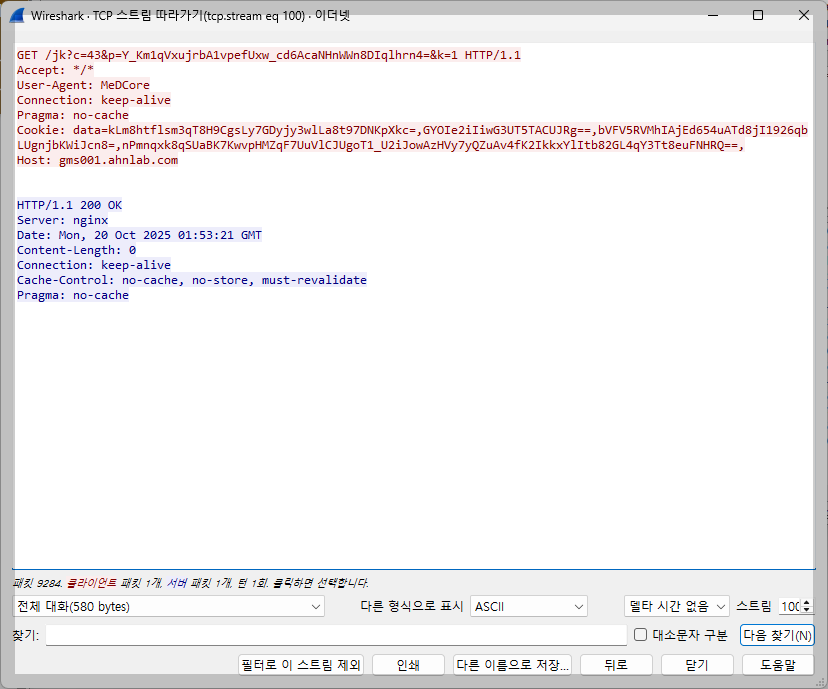Toggle the 대소문자 구분 checkbox
The height and width of the screenshot is (689, 828).
640,635
